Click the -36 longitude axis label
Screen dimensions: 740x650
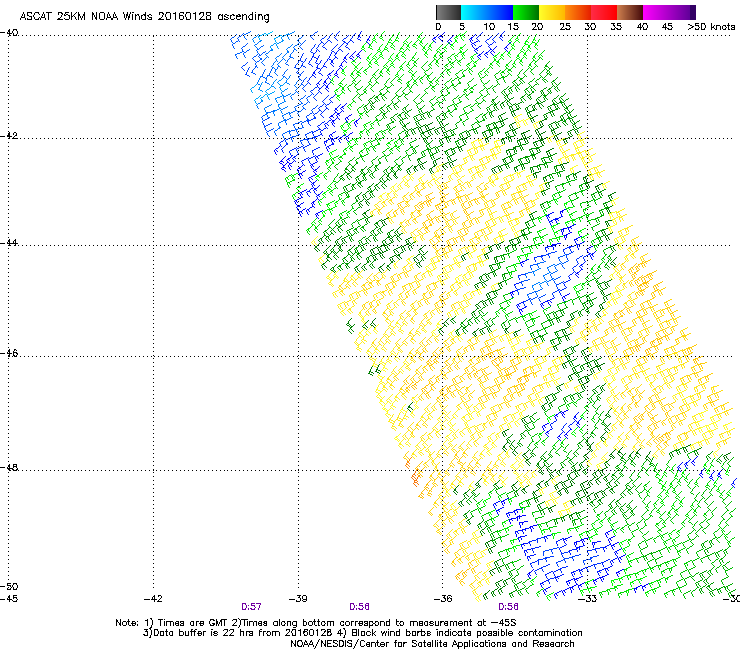click(443, 599)
